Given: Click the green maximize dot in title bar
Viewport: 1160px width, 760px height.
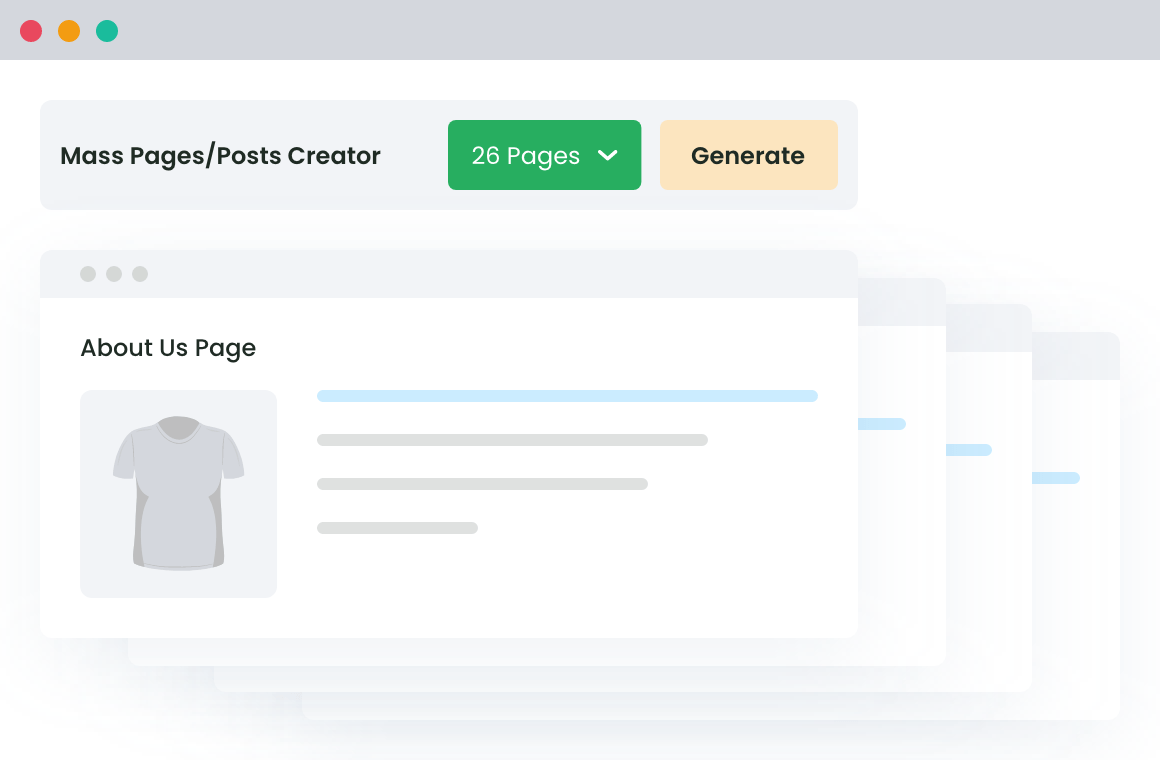Looking at the screenshot, I should pyautogui.click(x=107, y=31).
